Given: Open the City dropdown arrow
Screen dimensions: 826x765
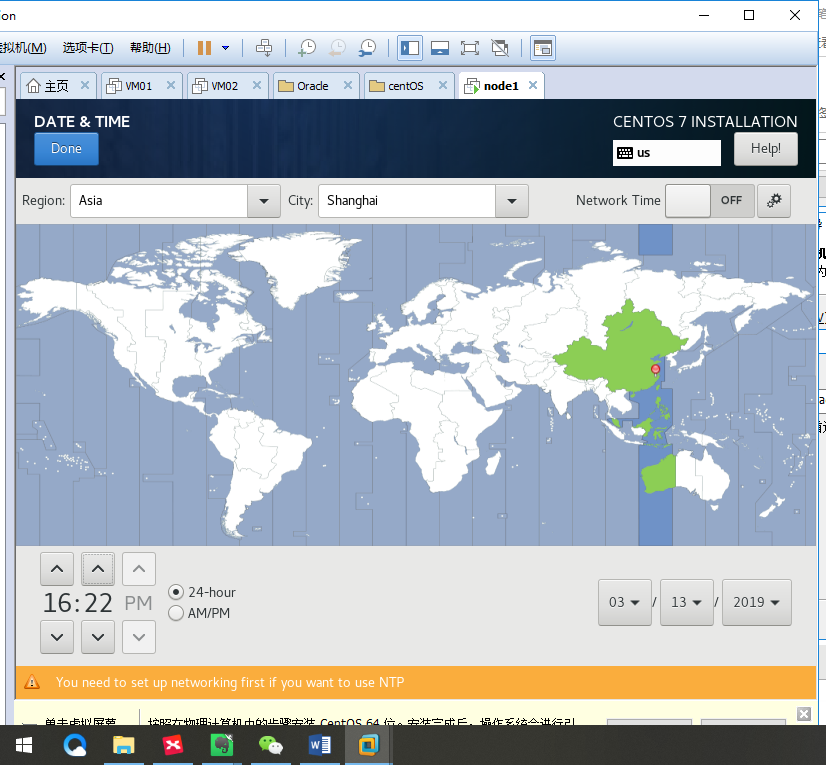Looking at the screenshot, I should pos(512,201).
